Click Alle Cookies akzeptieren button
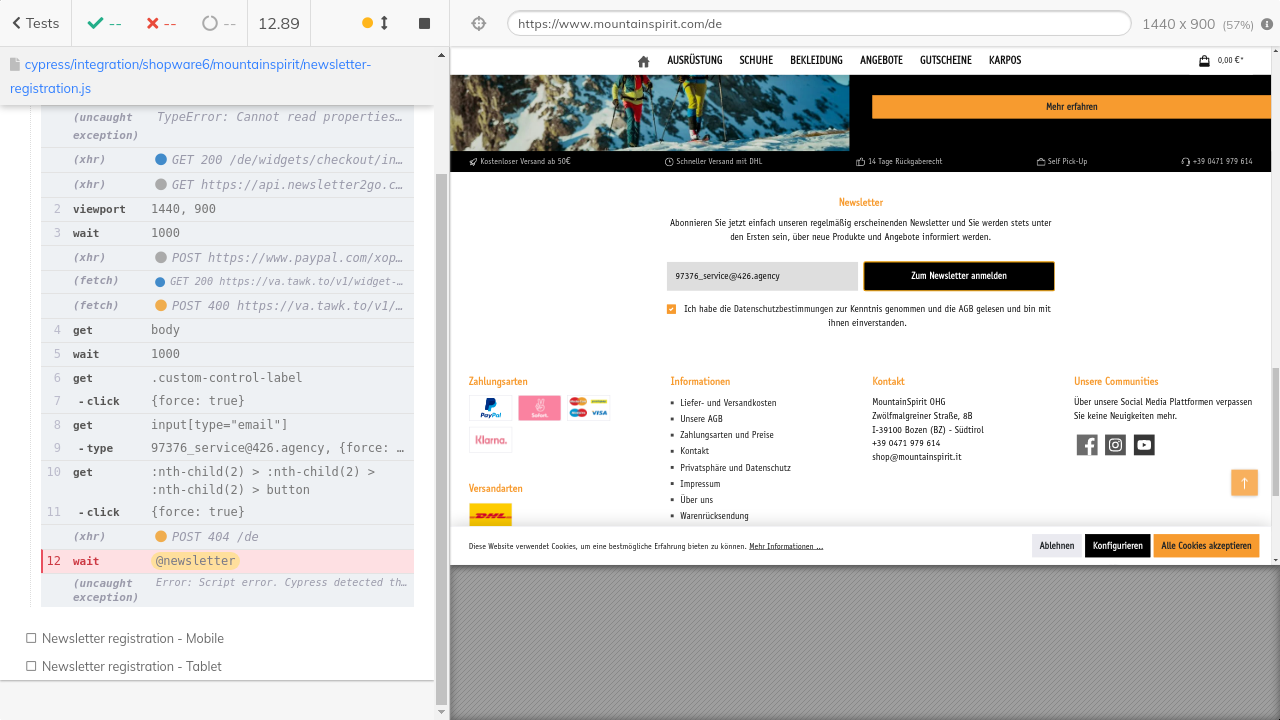 tap(1205, 546)
